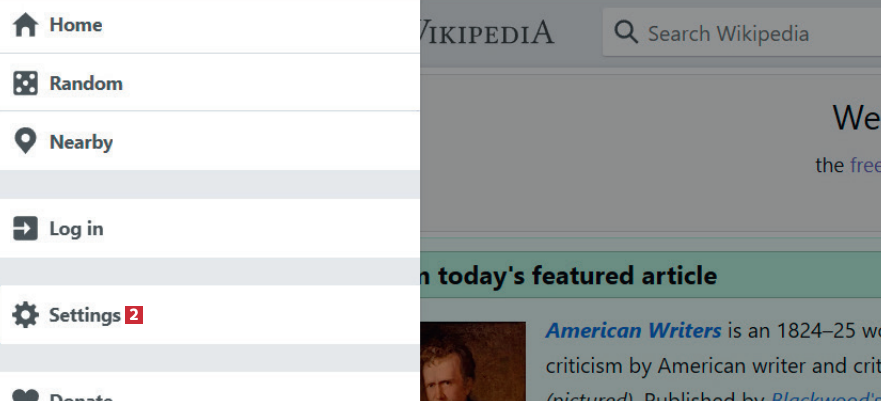881x401 pixels.
Task: Open the American Writers article link
Action: (x=634, y=330)
